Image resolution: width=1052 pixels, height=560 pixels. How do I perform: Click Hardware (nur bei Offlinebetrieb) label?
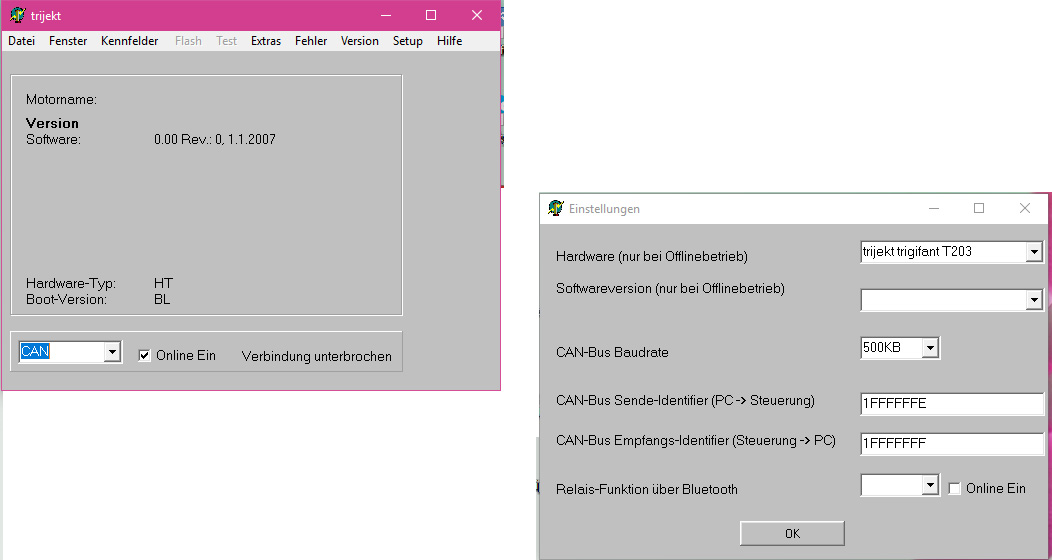coord(651,256)
